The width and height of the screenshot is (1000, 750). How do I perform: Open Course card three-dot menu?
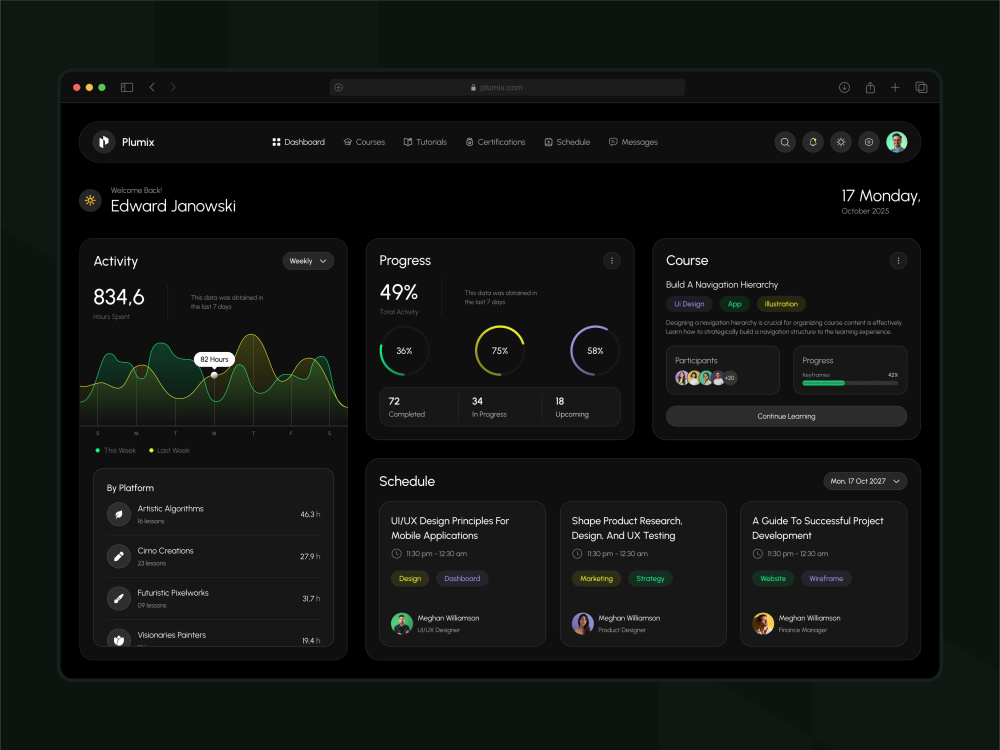click(898, 260)
